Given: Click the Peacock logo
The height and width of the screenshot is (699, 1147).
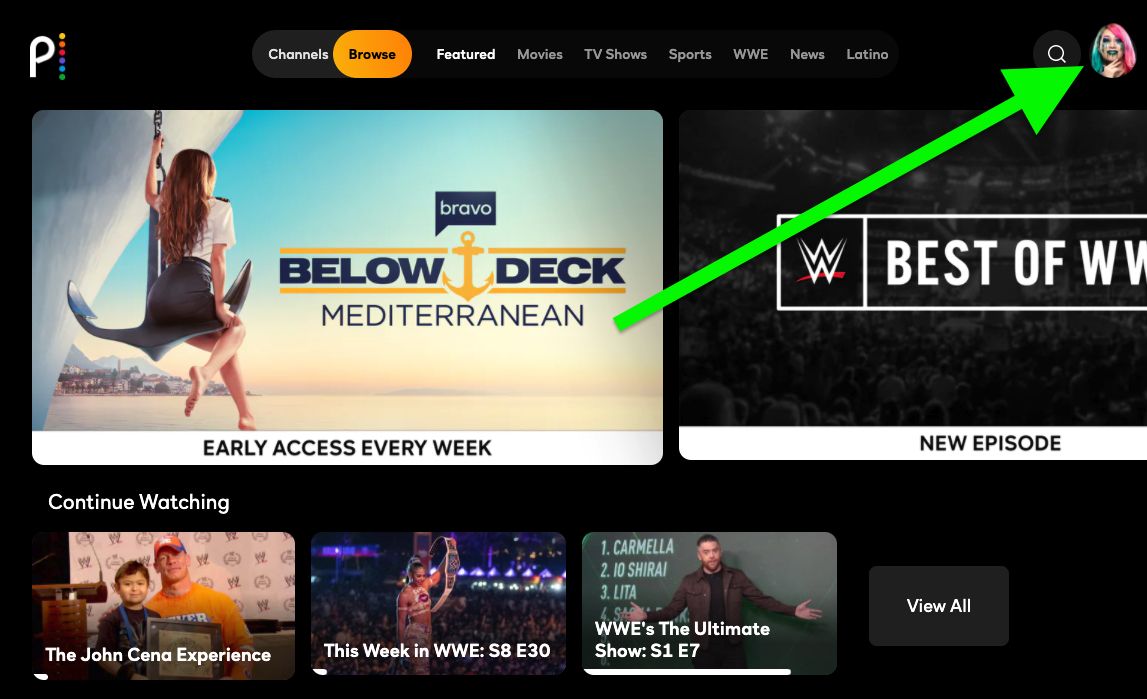Looking at the screenshot, I should (48, 56).
